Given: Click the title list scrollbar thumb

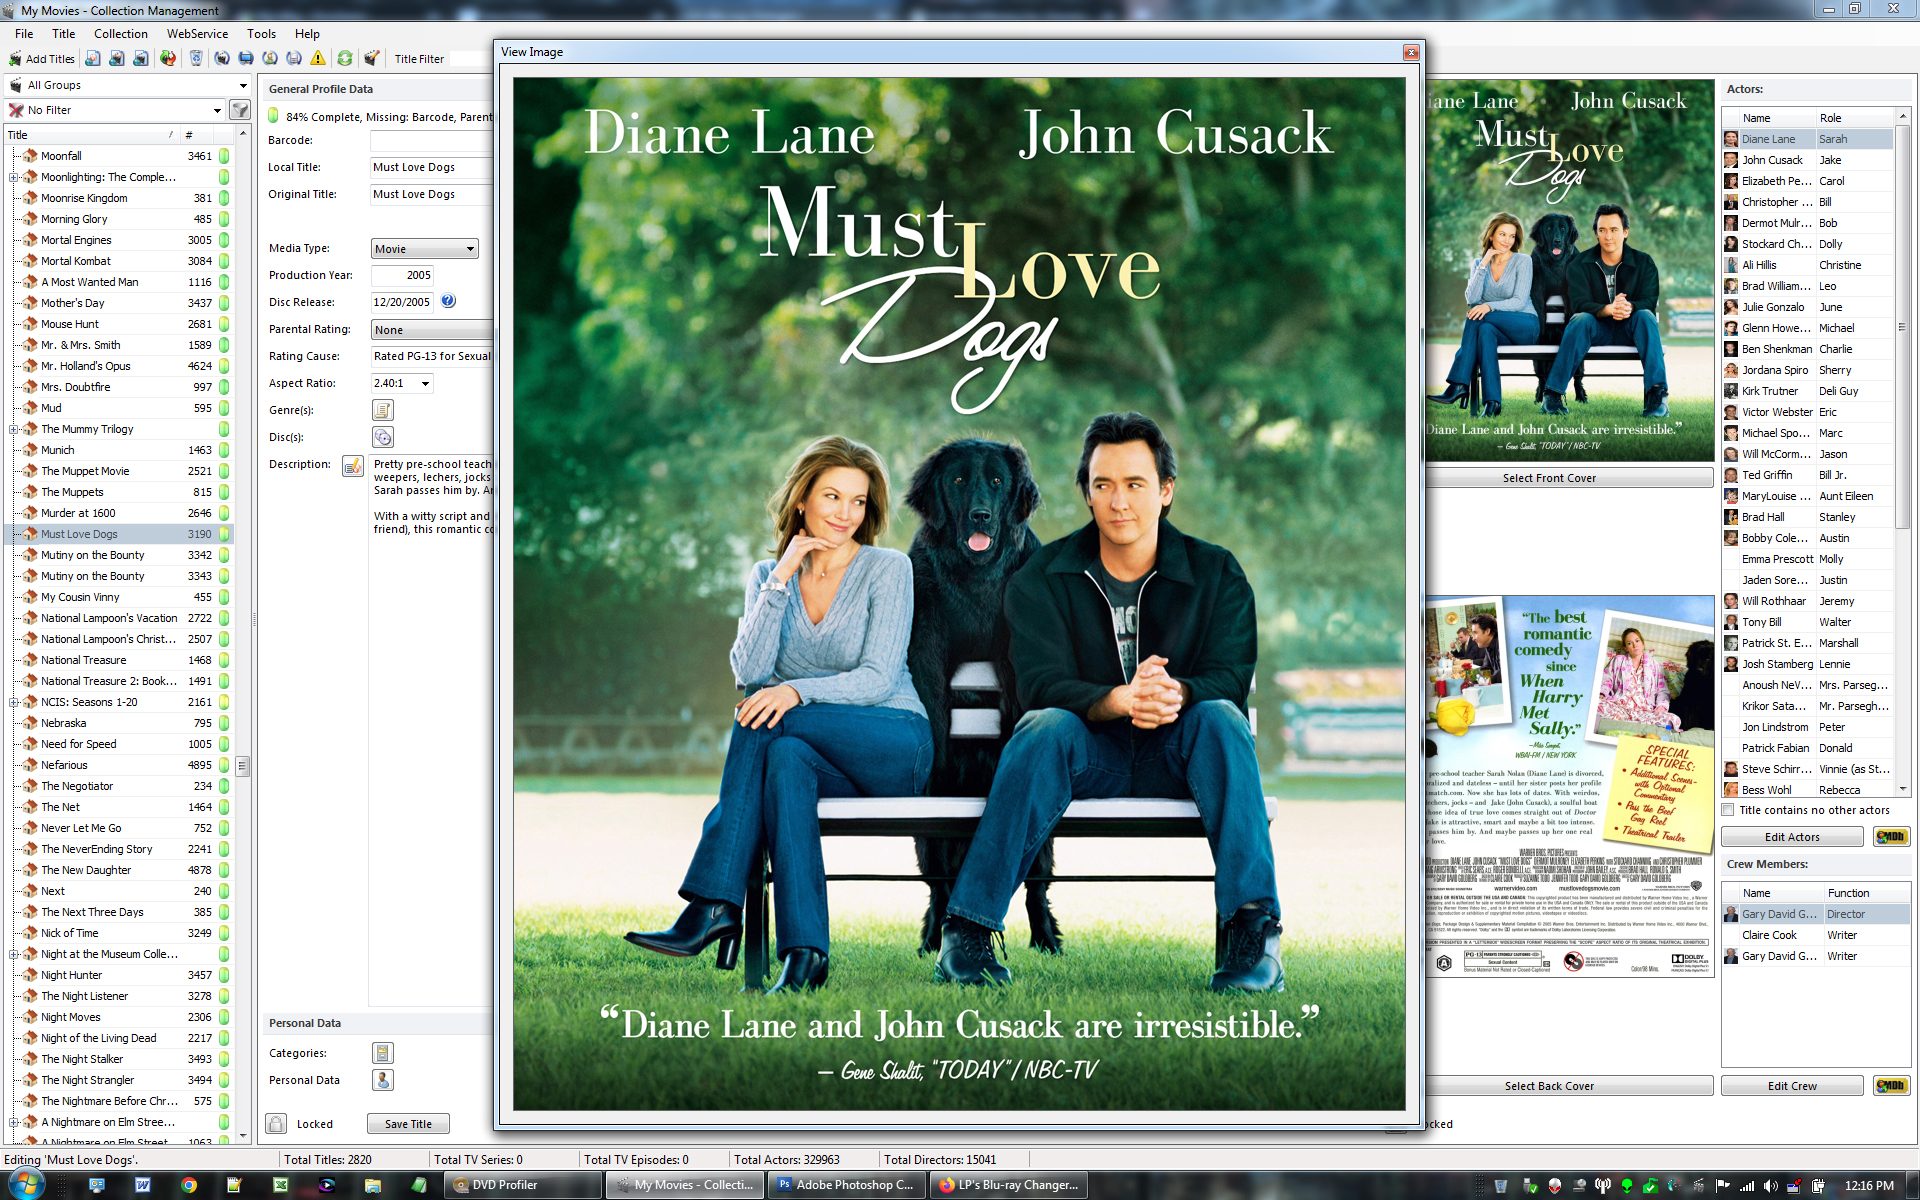Looking at the screenshot, I should coord(242,767).
